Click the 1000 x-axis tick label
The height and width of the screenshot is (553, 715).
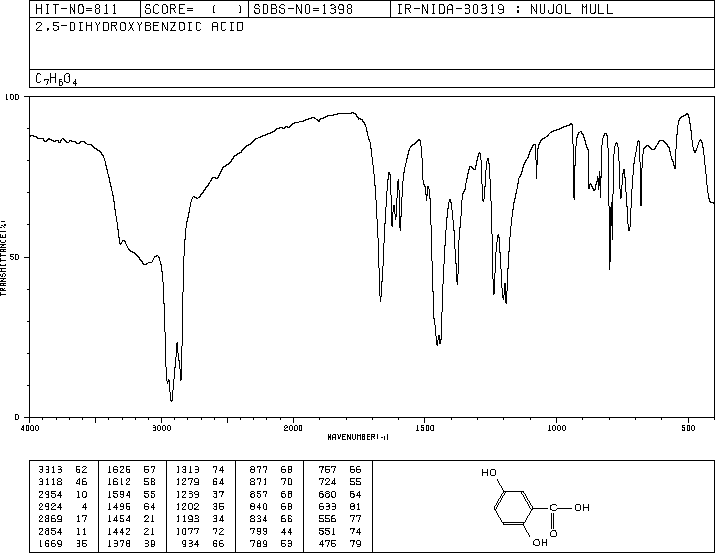(x=556, y=428)
